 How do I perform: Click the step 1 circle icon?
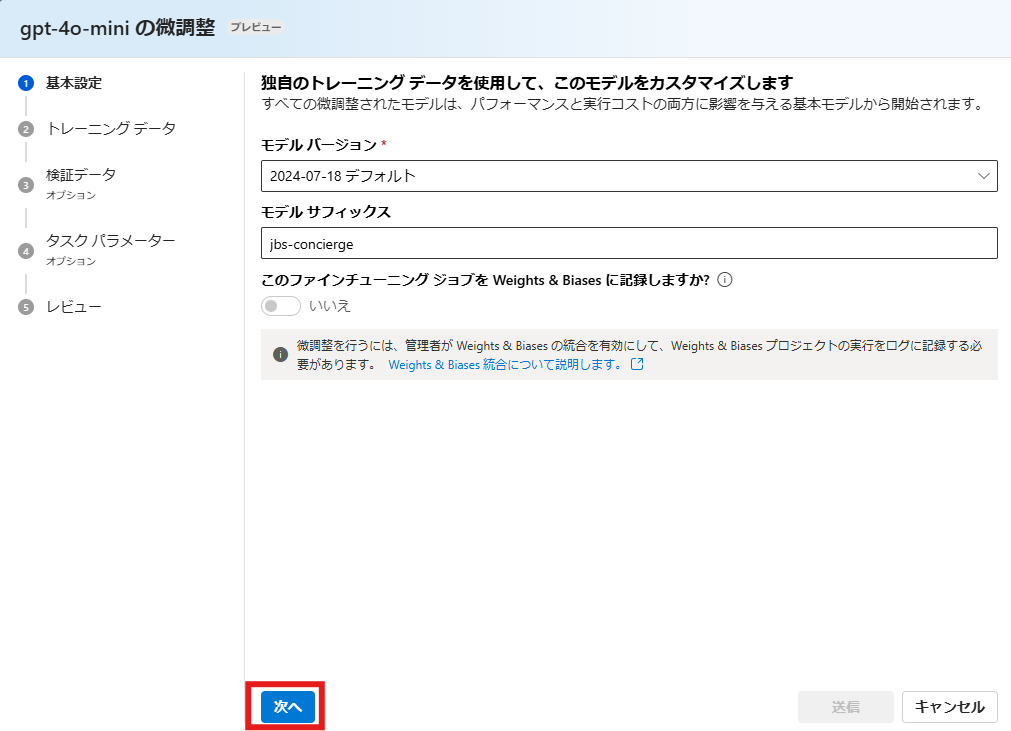26,83
